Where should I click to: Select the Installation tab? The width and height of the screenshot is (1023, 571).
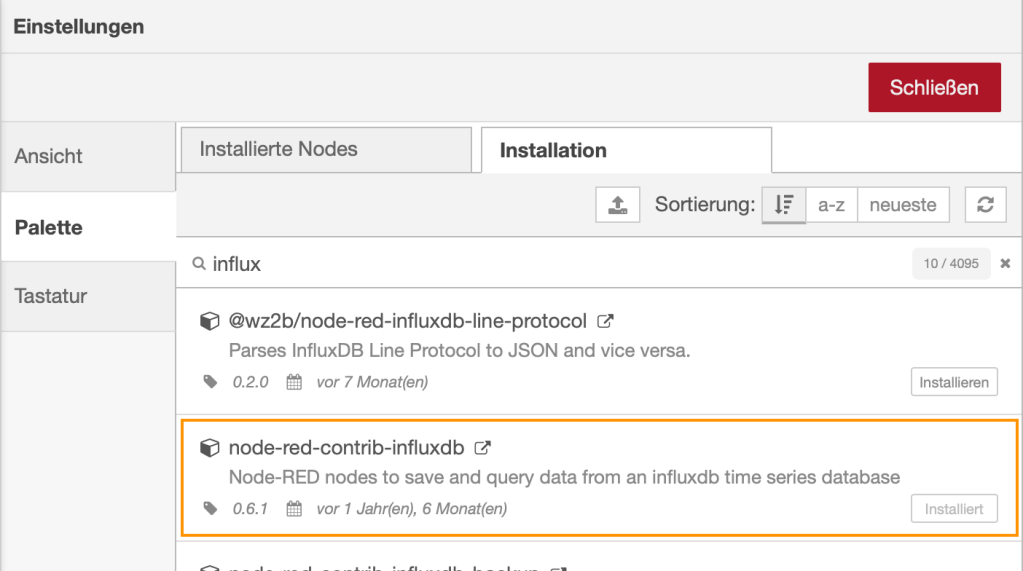[x=626, y=150]
